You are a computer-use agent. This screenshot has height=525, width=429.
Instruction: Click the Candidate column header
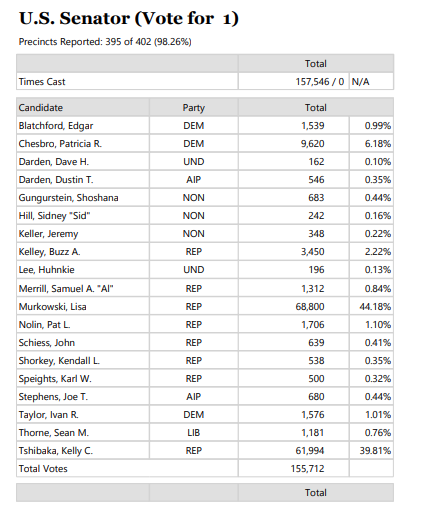pyautogui.click(x=83, y=108)
